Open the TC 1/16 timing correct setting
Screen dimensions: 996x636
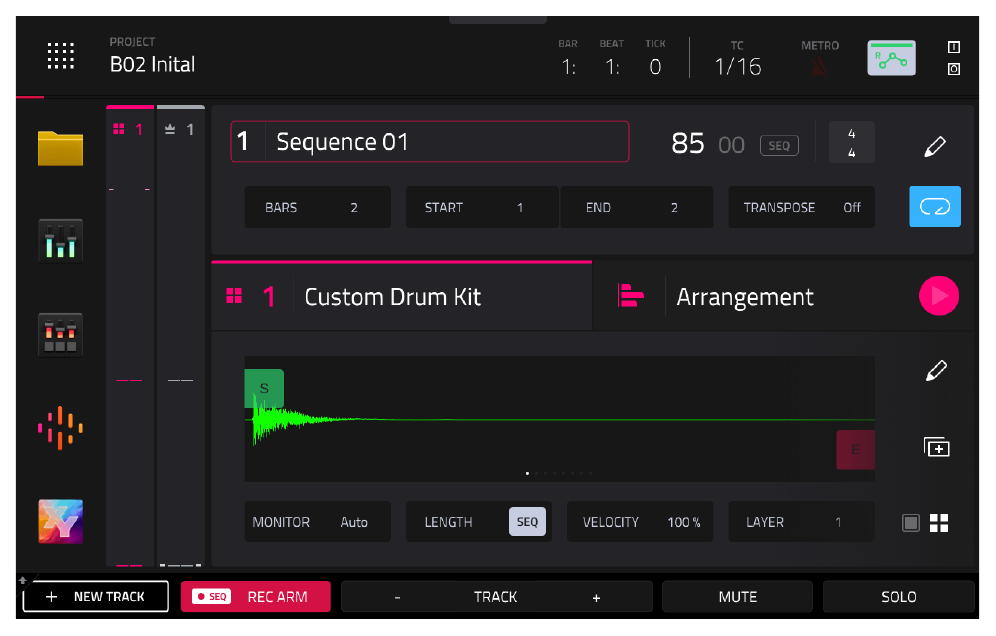pyautogui.click(x=737, y=66)
